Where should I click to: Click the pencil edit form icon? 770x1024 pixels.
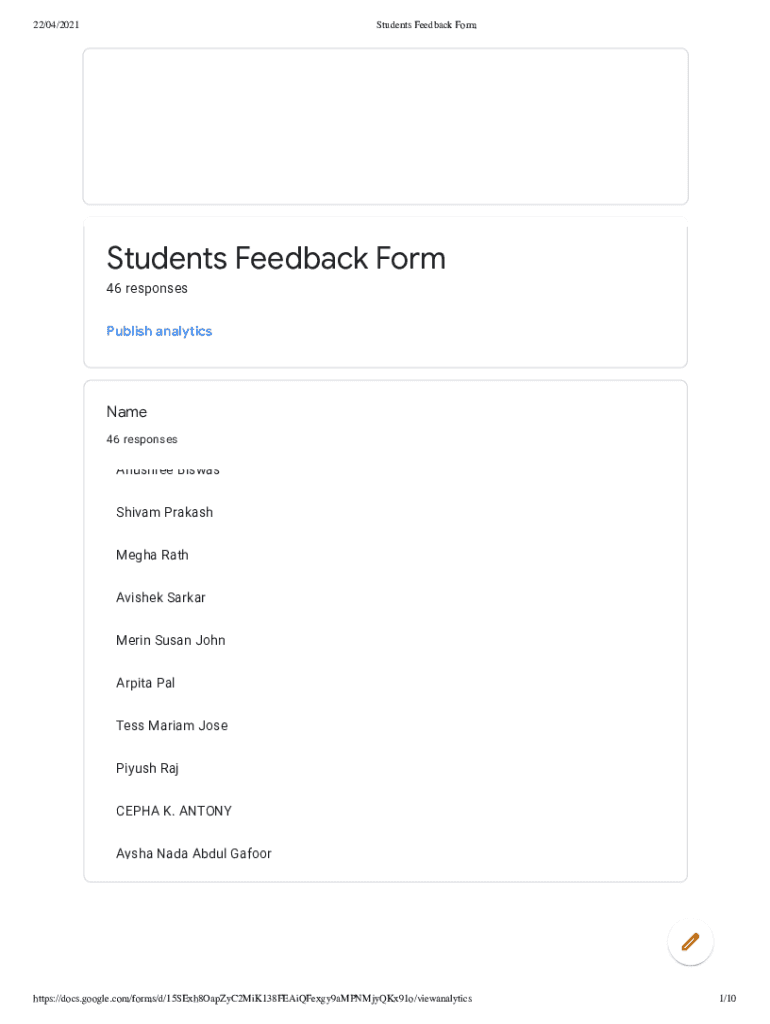690,941
